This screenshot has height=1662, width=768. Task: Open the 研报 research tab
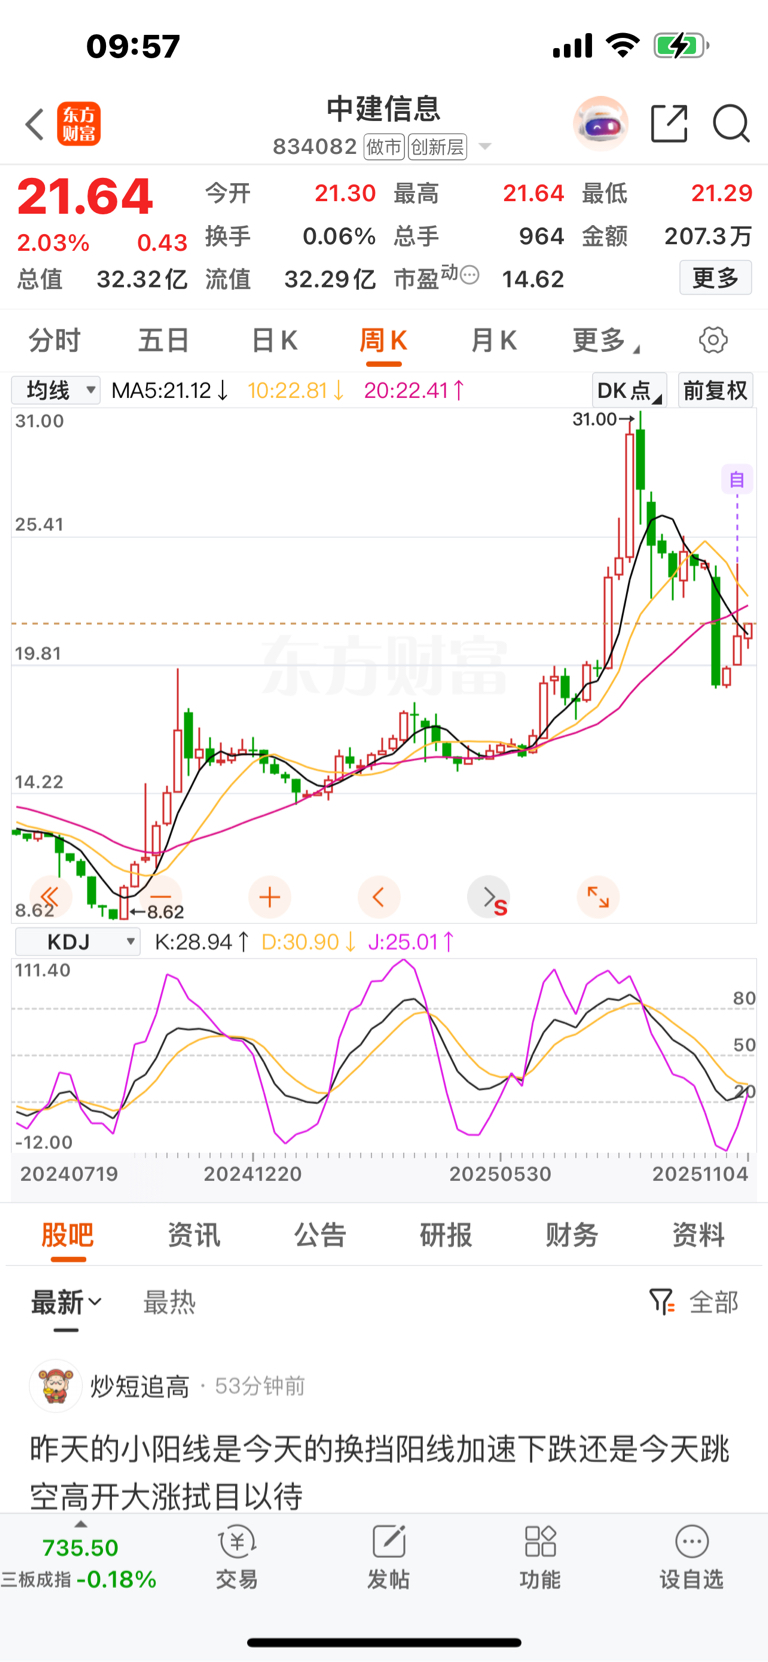446,1235
